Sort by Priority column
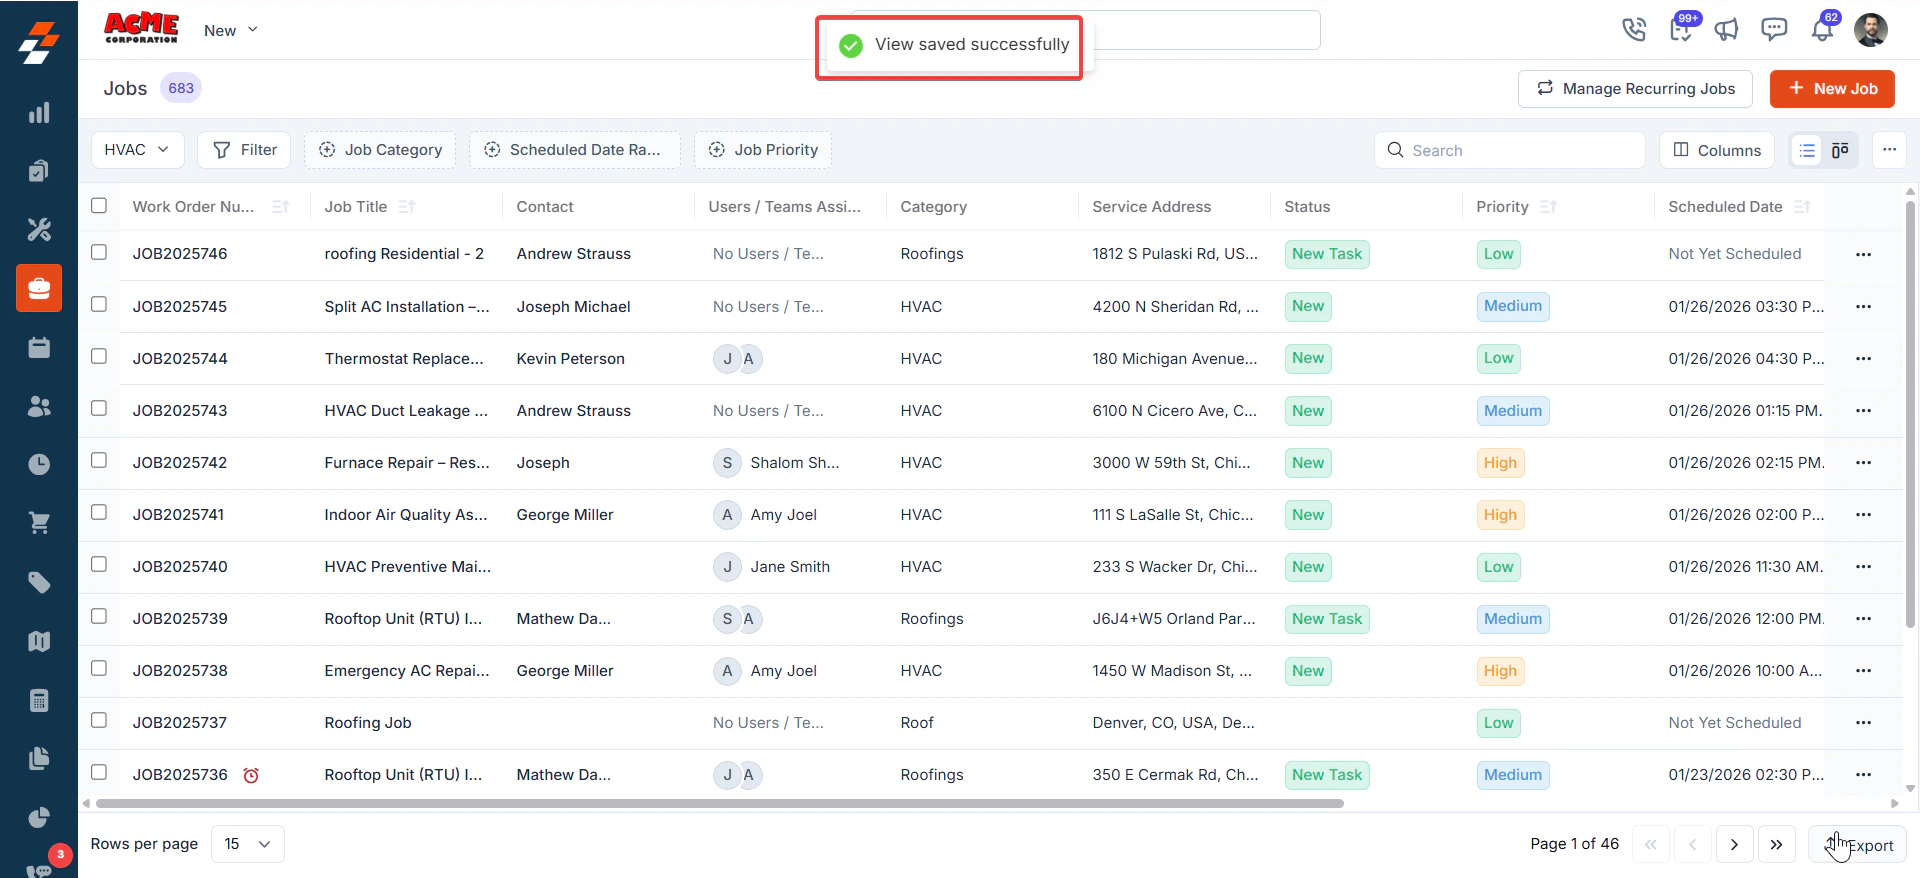1920x878 pixels. point(1548,207)
